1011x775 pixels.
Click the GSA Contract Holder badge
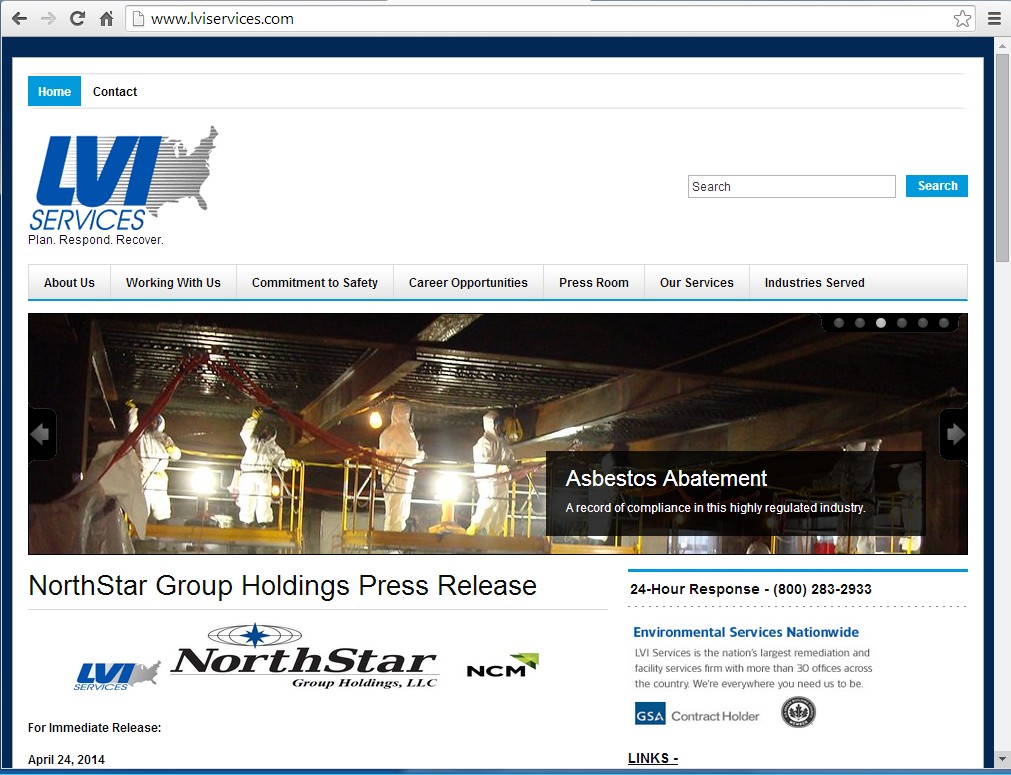click(697, 714)
